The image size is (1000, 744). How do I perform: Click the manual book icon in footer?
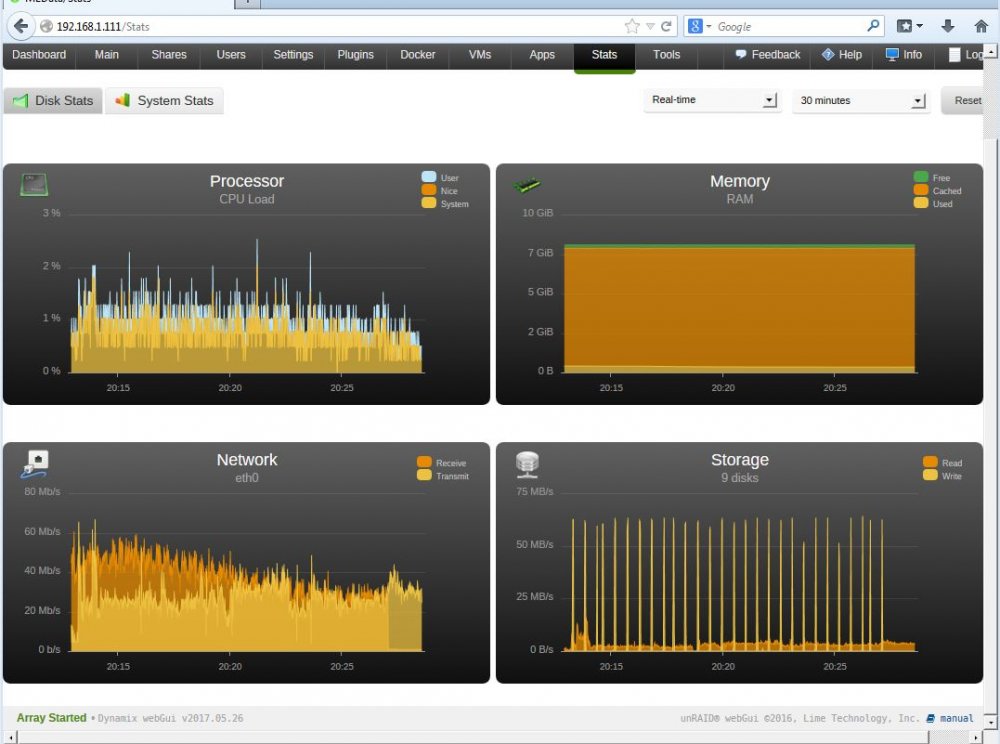[x=930, y=718]
